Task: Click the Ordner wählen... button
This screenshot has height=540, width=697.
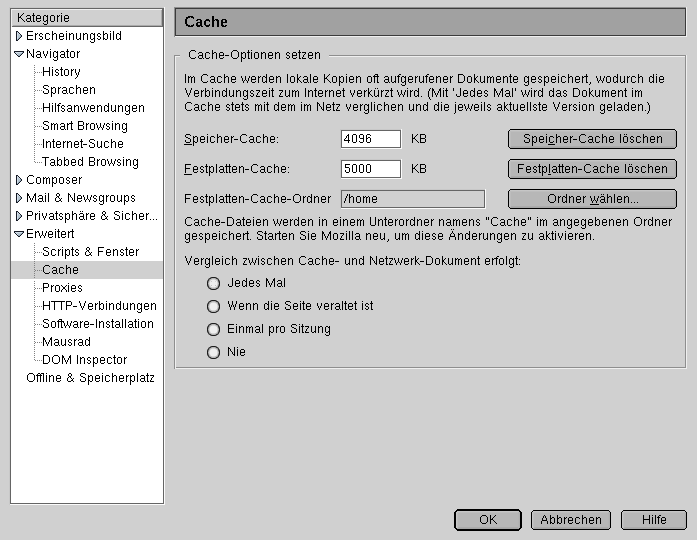Action: [x=593, y=199]
